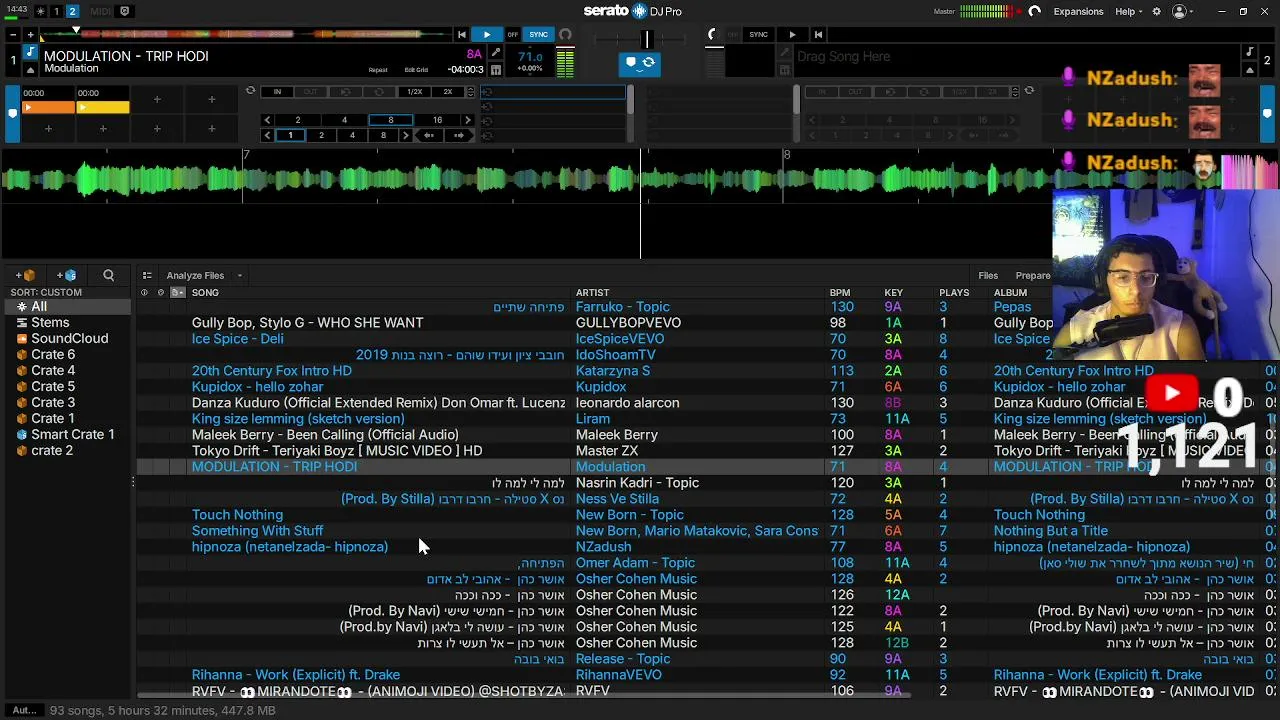Eject deck 2 using the triangle icon

pos(1249,70)
